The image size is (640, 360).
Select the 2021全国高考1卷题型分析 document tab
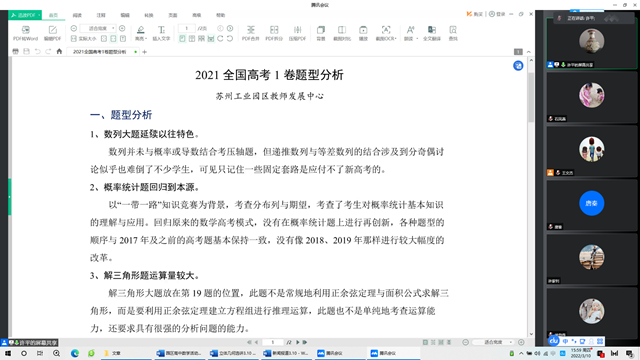coord(102,52)
